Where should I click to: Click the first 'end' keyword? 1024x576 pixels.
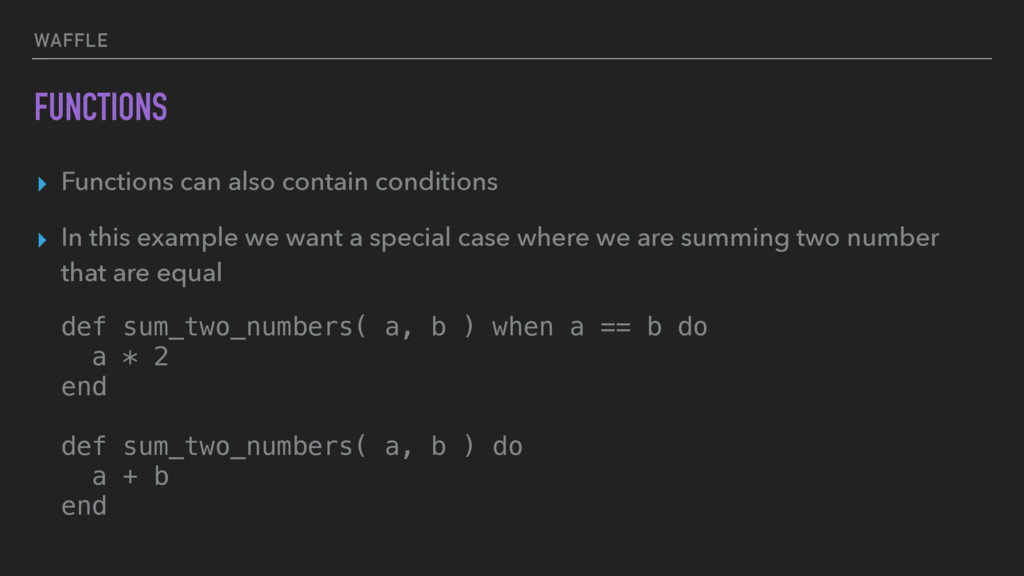[84, 387]
